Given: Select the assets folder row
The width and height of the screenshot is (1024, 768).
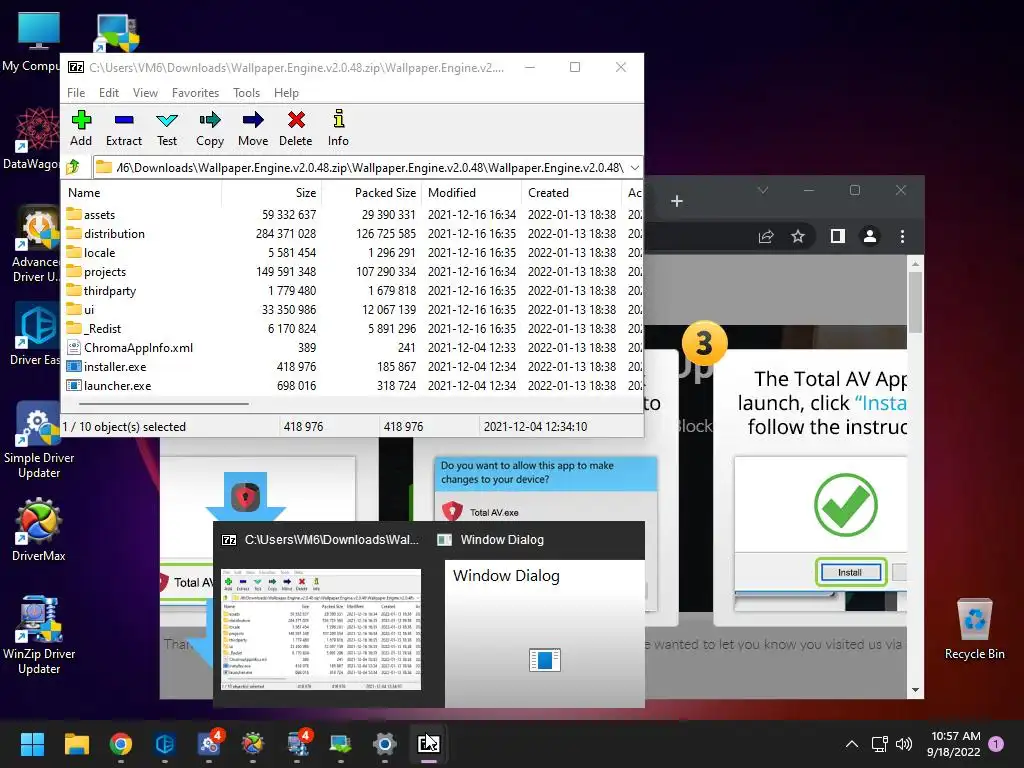Looking at the screenshot, I should click(352, 214).
